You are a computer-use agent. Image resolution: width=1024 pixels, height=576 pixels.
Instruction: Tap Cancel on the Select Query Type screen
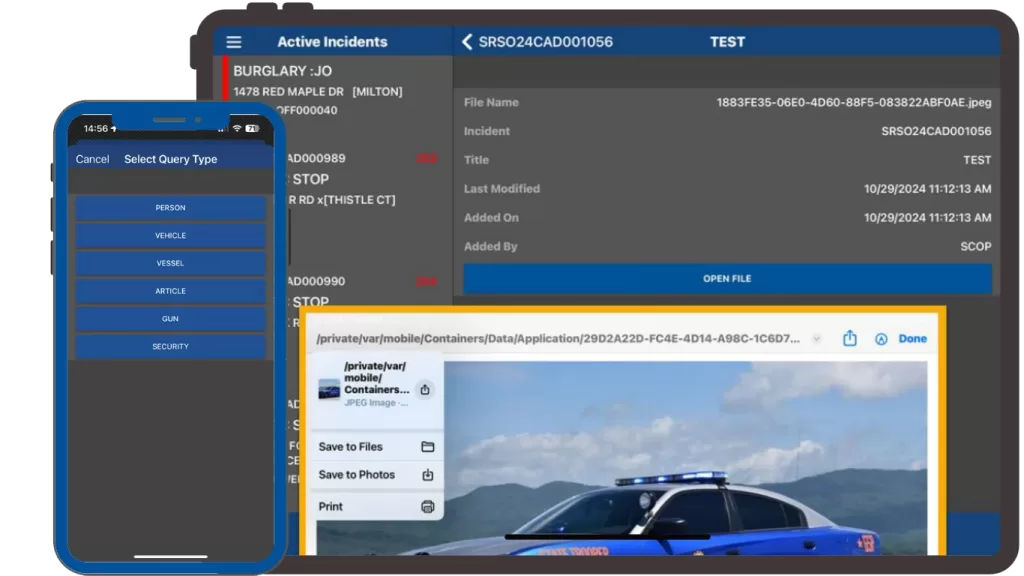click(92, 158)
